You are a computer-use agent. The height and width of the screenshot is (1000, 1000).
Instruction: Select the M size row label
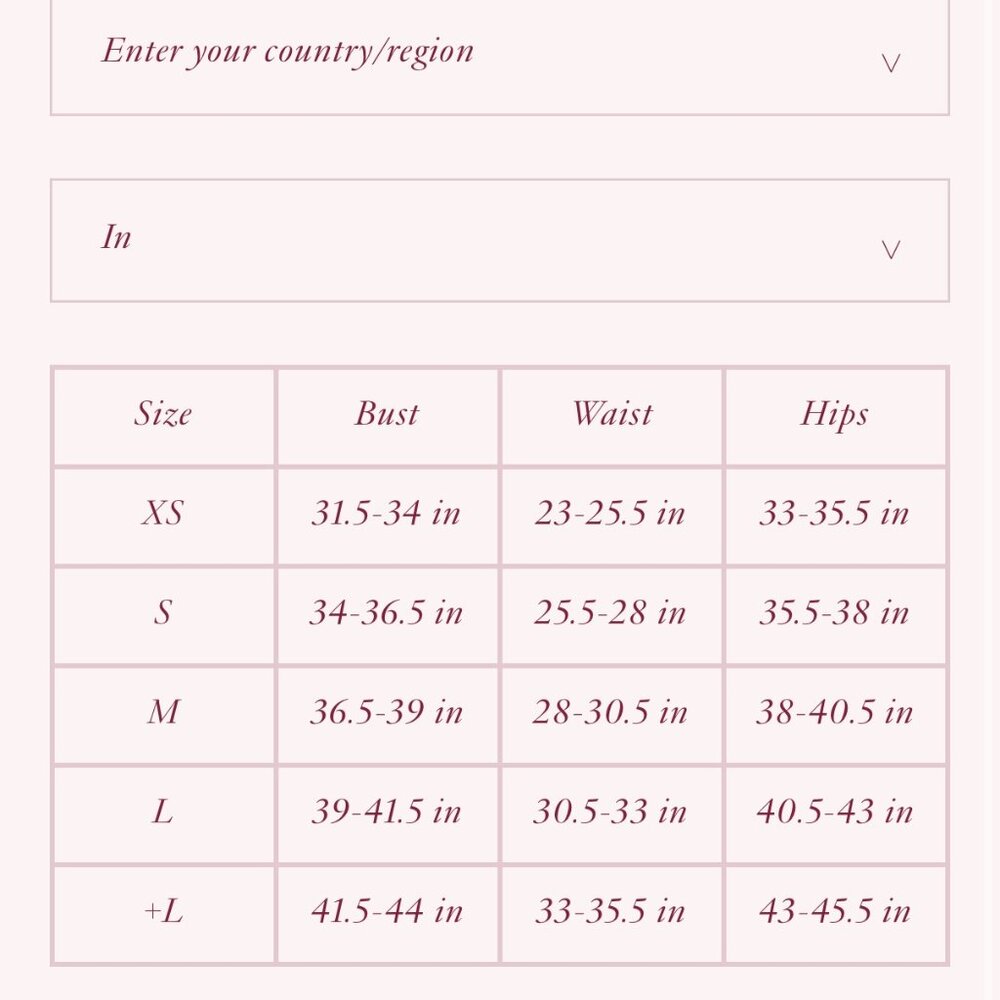(163, 712)
